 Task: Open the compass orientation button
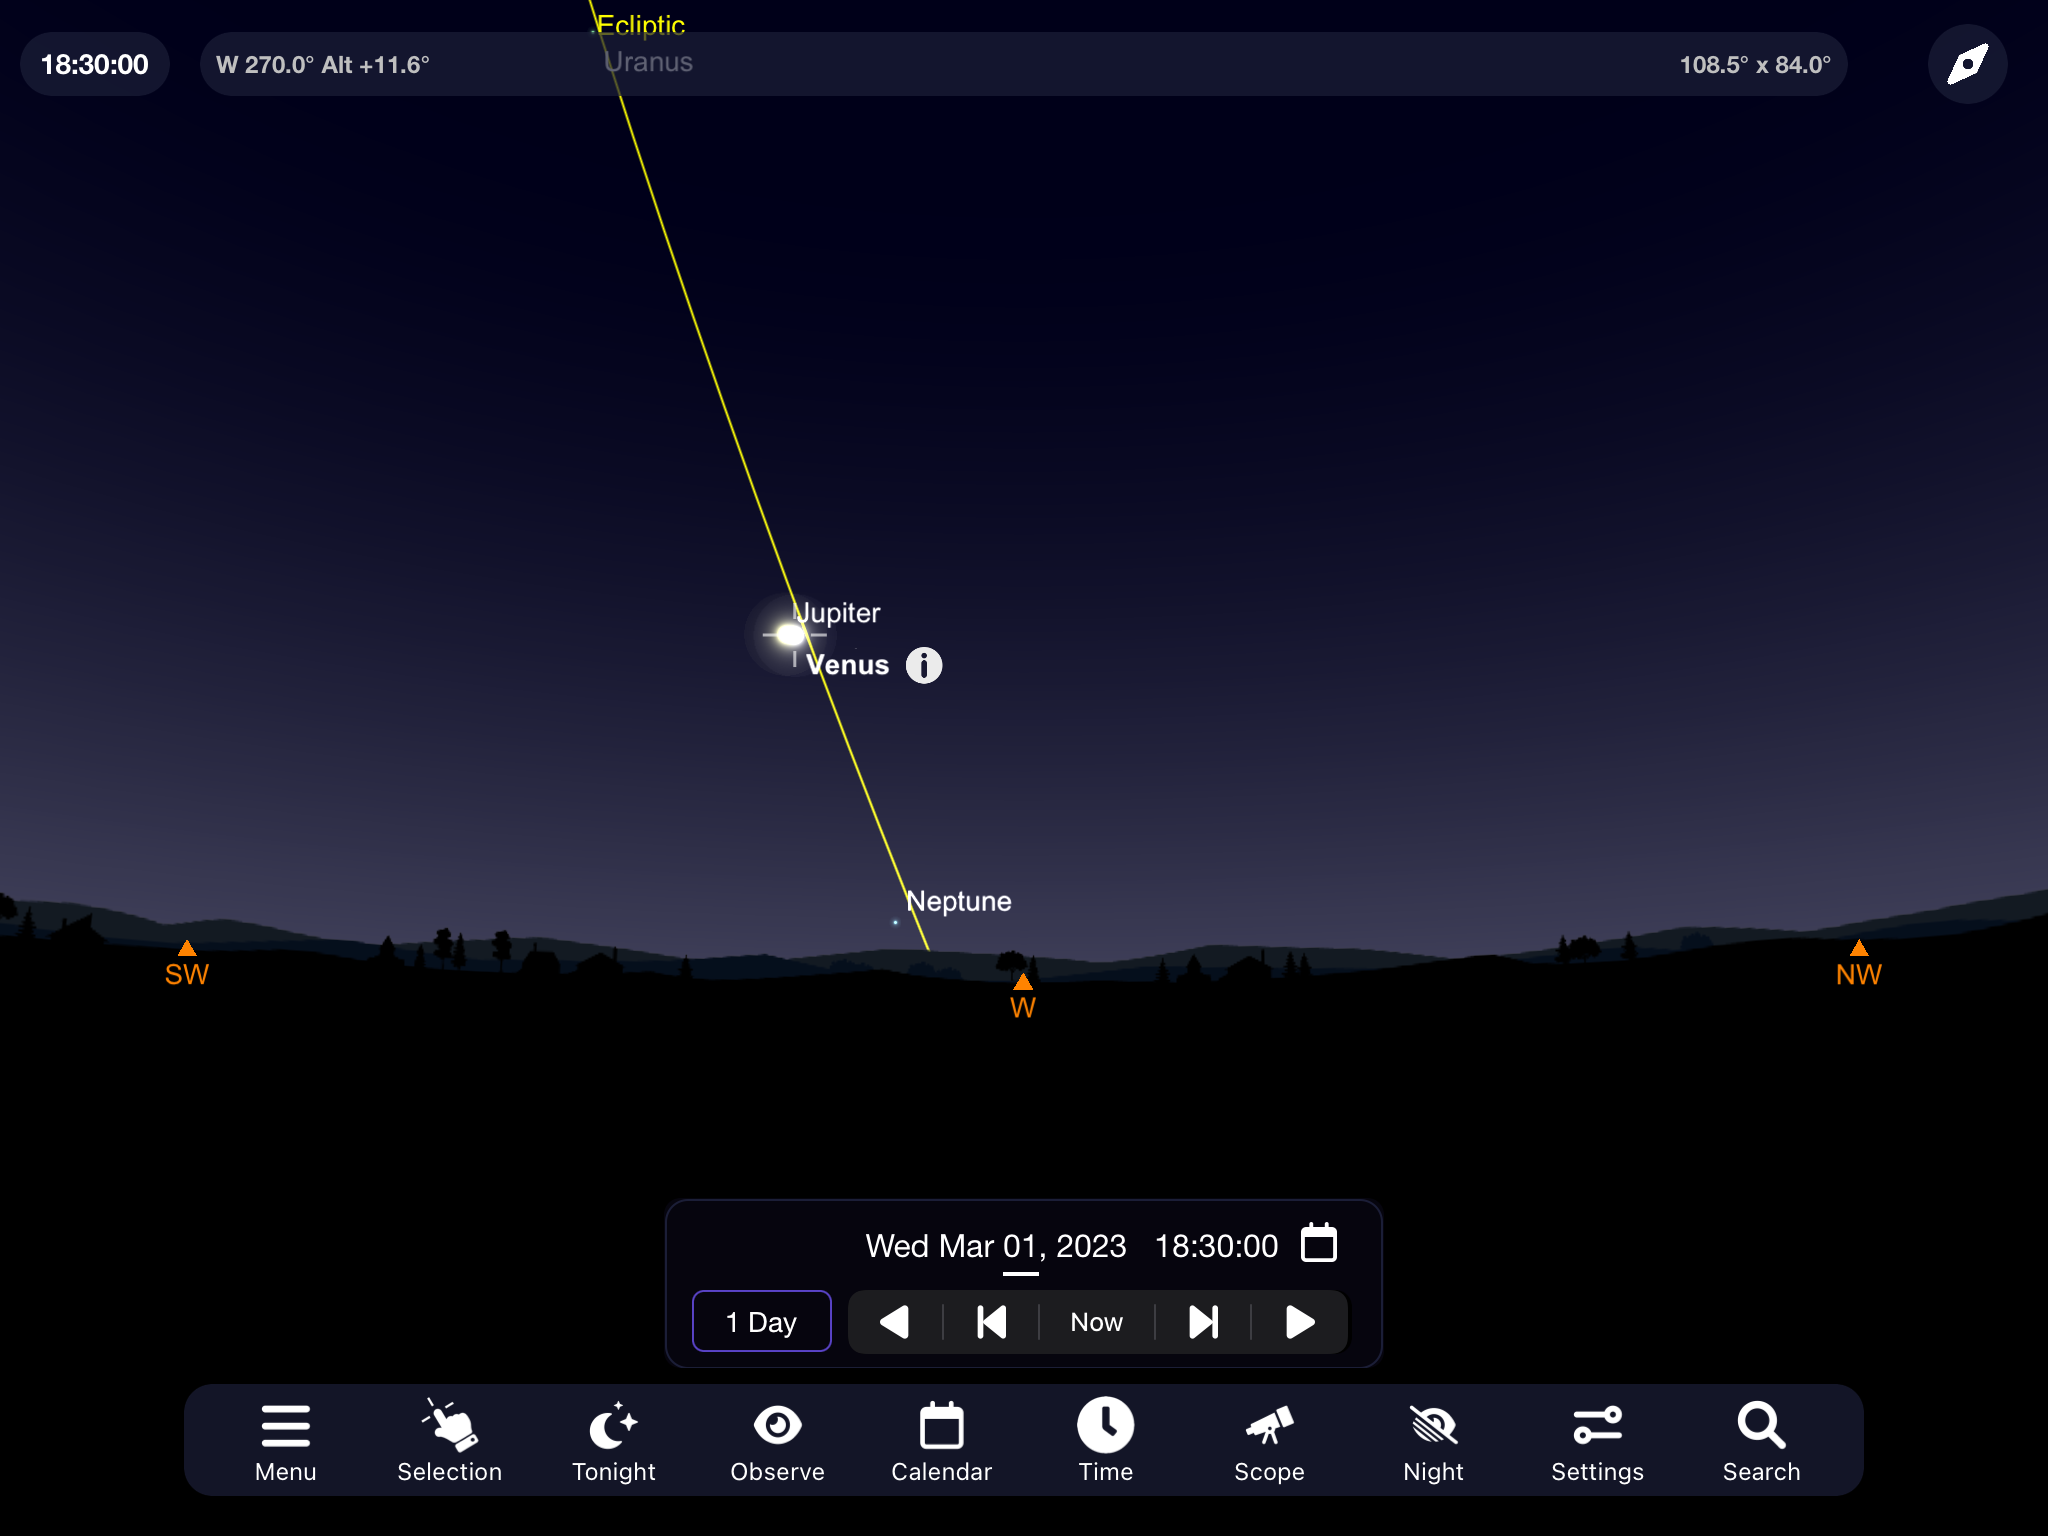[1967, 65]
